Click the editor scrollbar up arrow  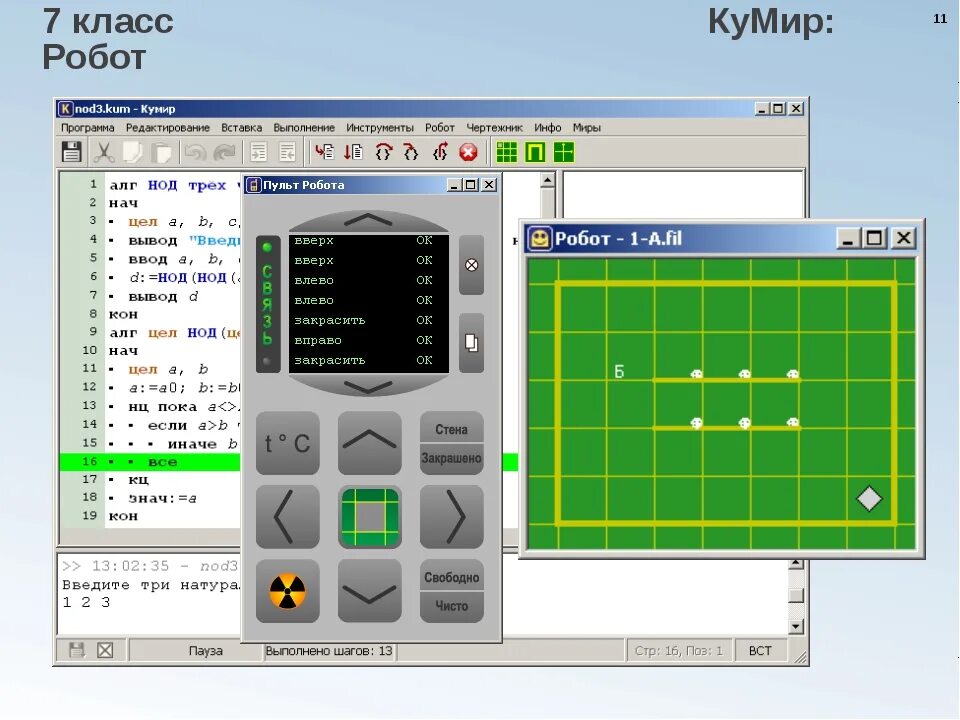pyautogui.click(x=547, y=179)
